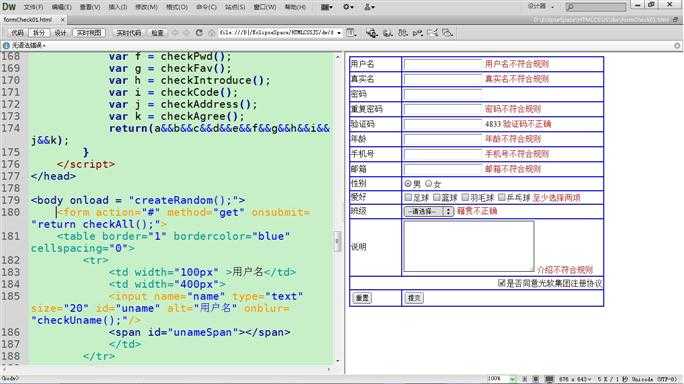684x384 pixels.
Task: Tick the agreement checkbox for 光软集团注册协议
Action: pos(502,283)
